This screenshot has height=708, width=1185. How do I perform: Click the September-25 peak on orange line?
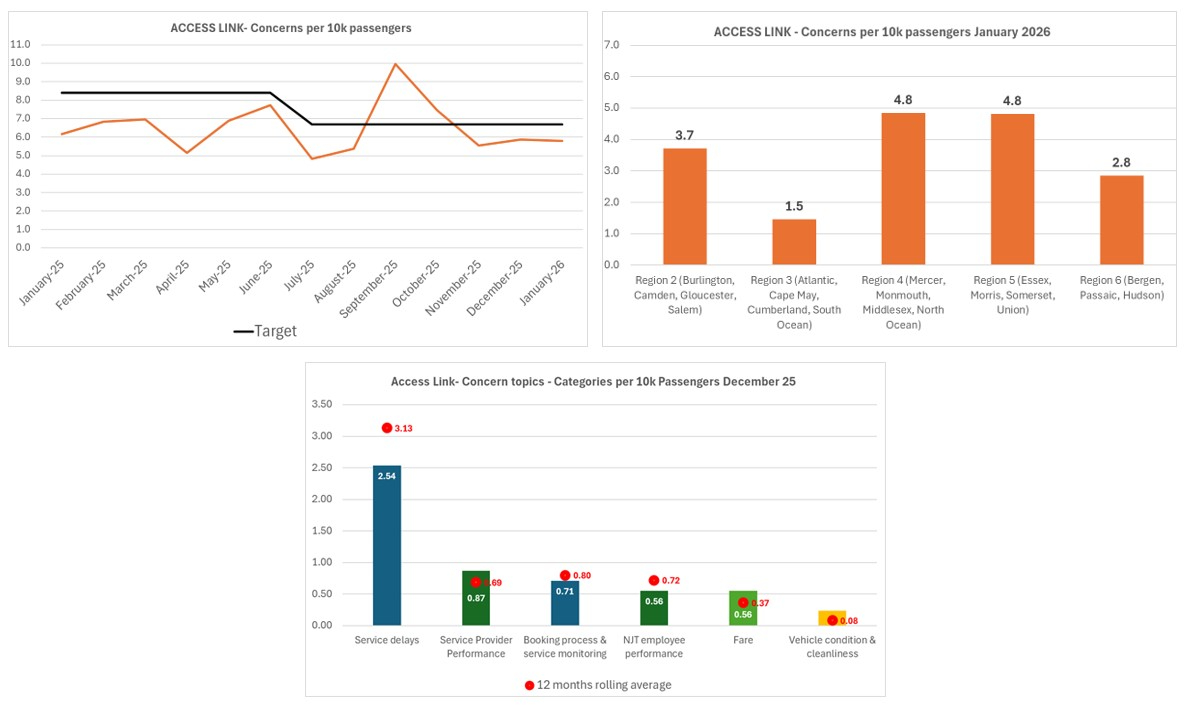pyautogui.click(x=395, y=64)
